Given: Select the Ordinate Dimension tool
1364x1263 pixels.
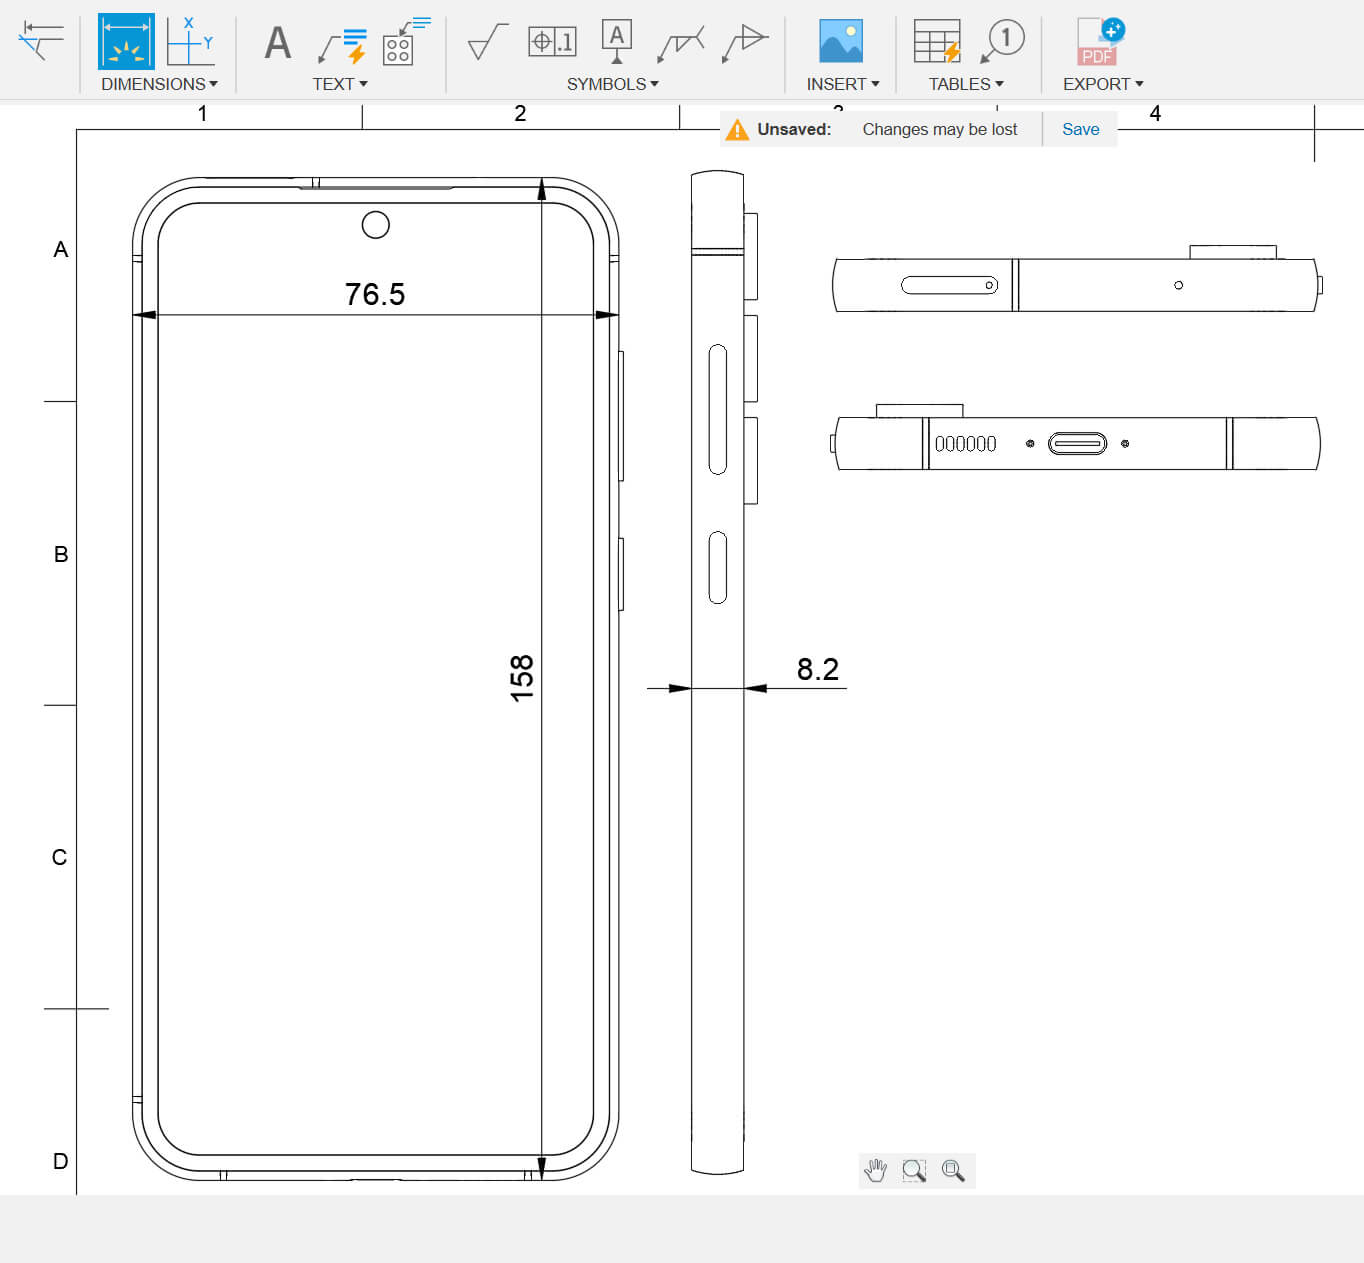Looking at the screenshot, I should [x=189, y=41].
